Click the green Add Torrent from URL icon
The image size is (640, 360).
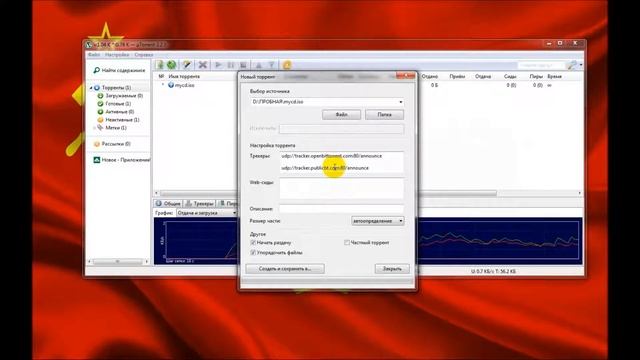pos(171,65)
